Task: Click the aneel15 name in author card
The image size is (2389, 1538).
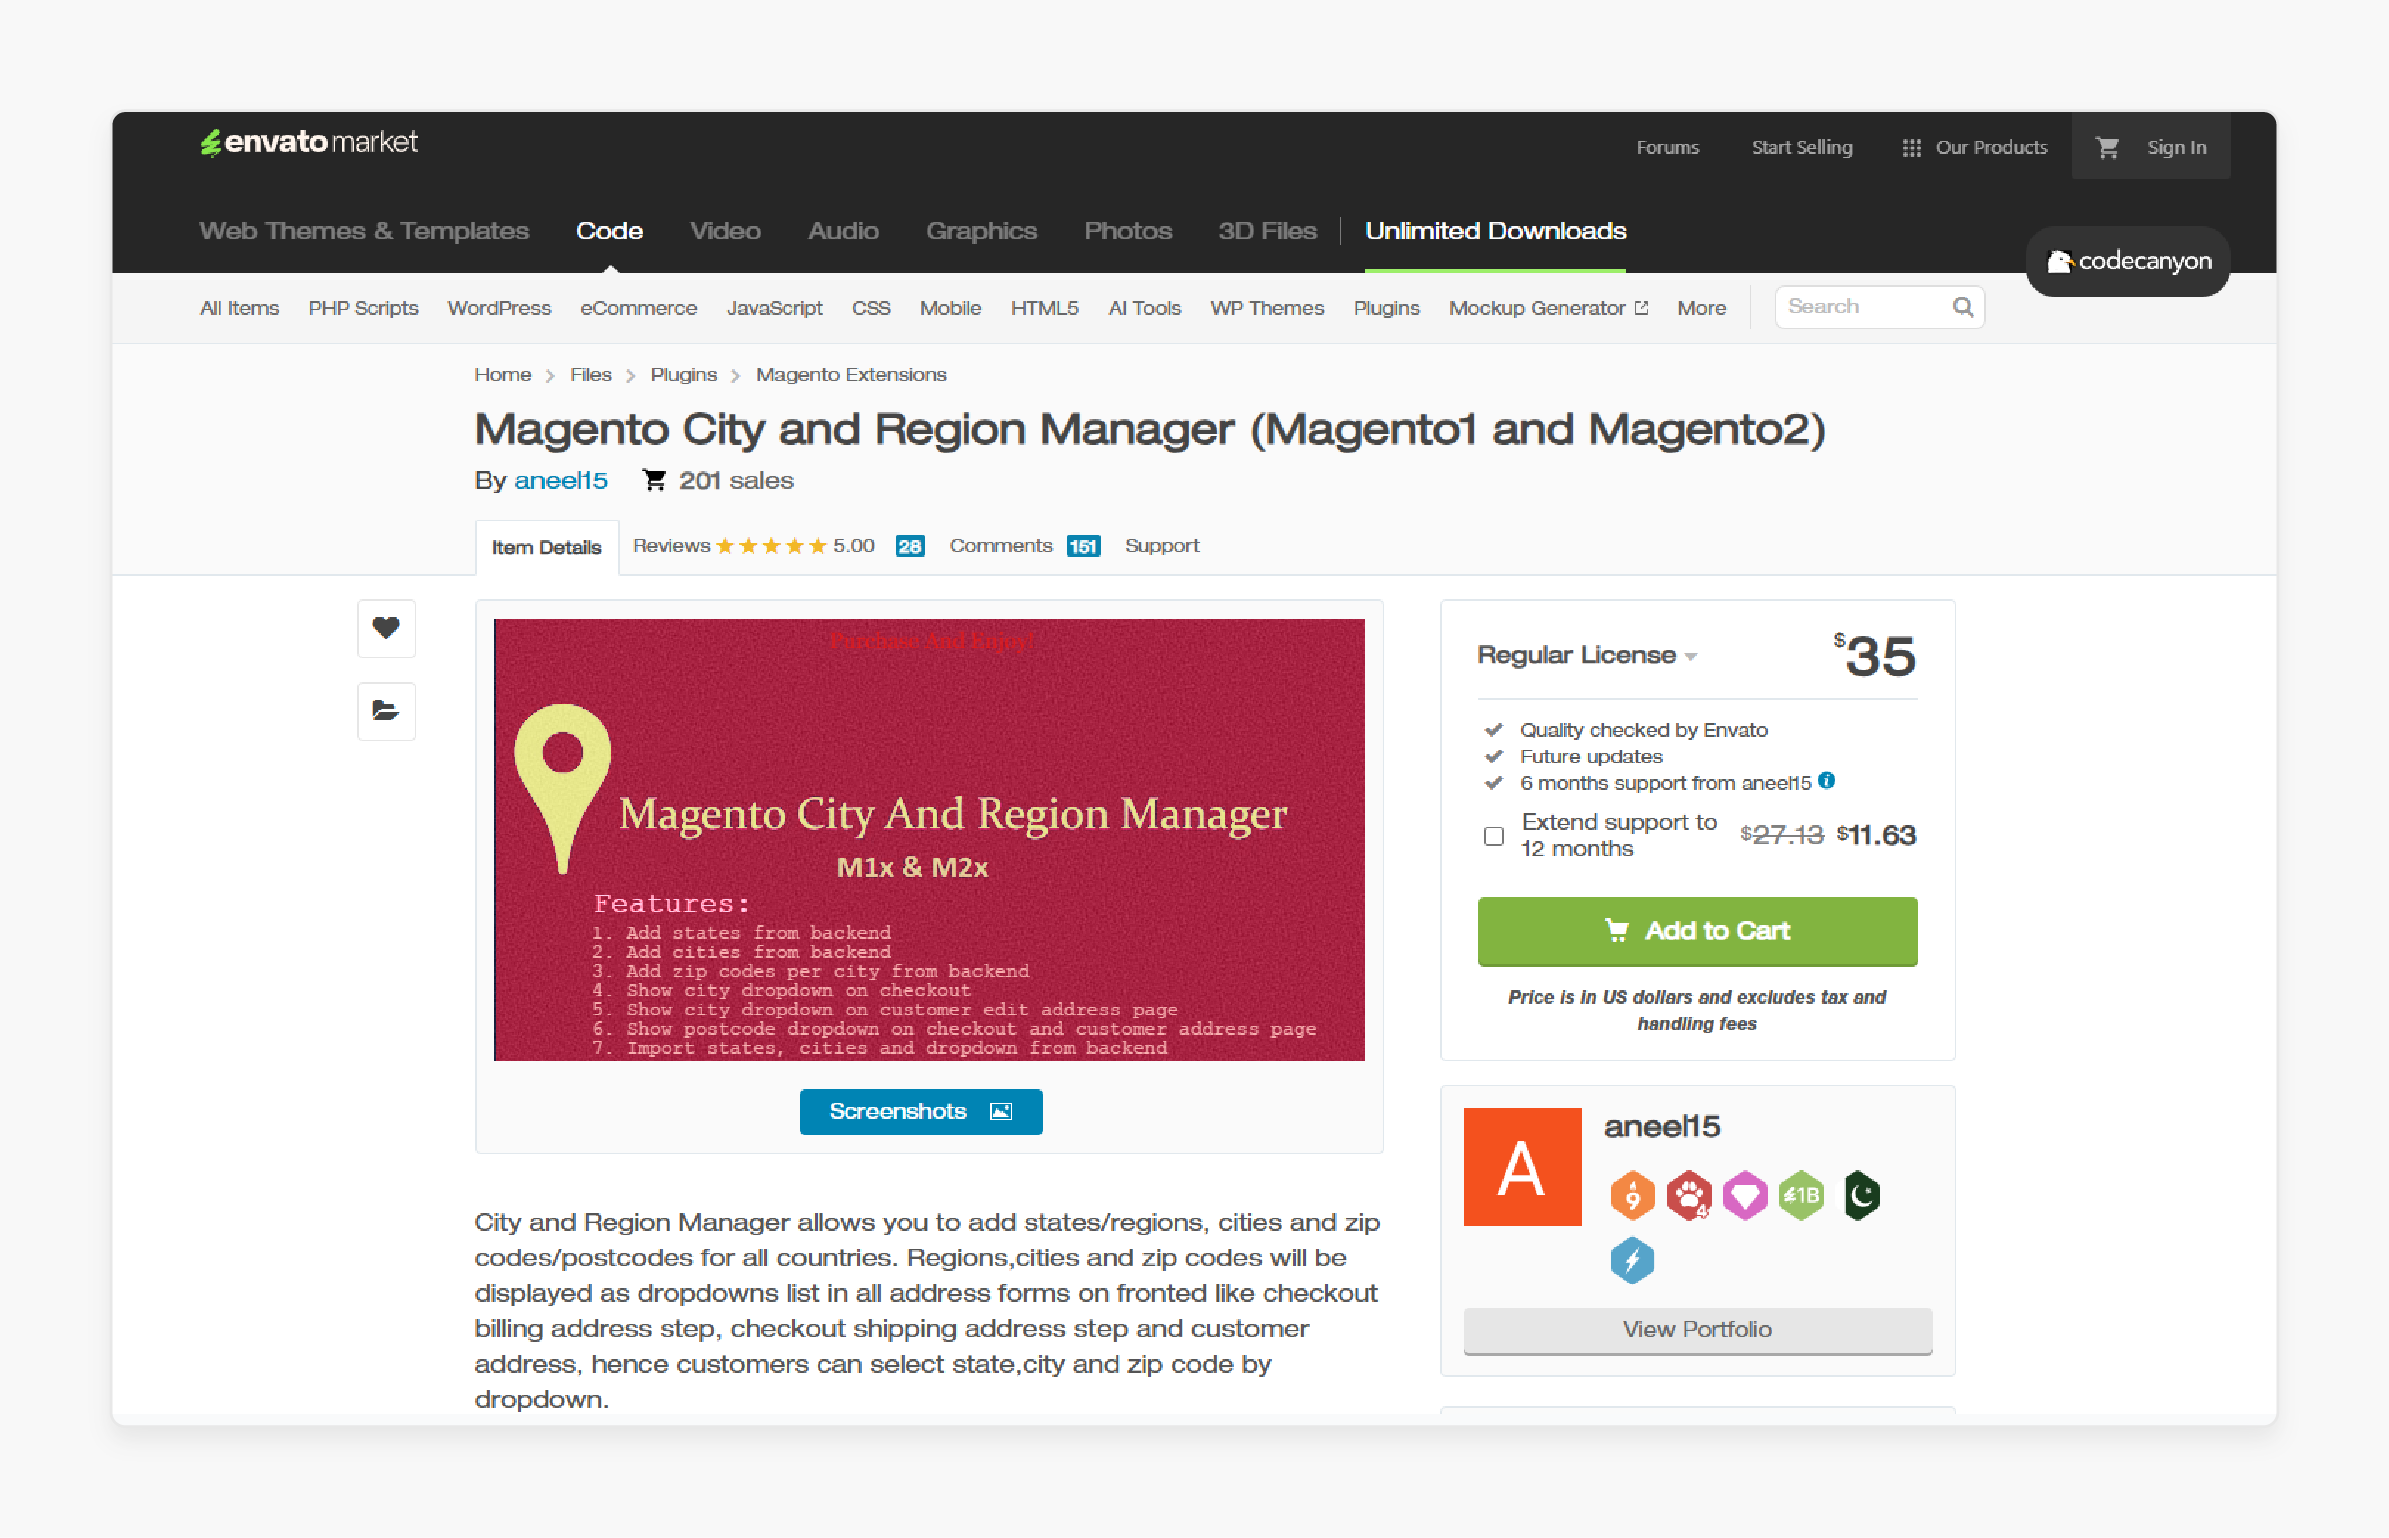Action: [x=1662, y=1127]
